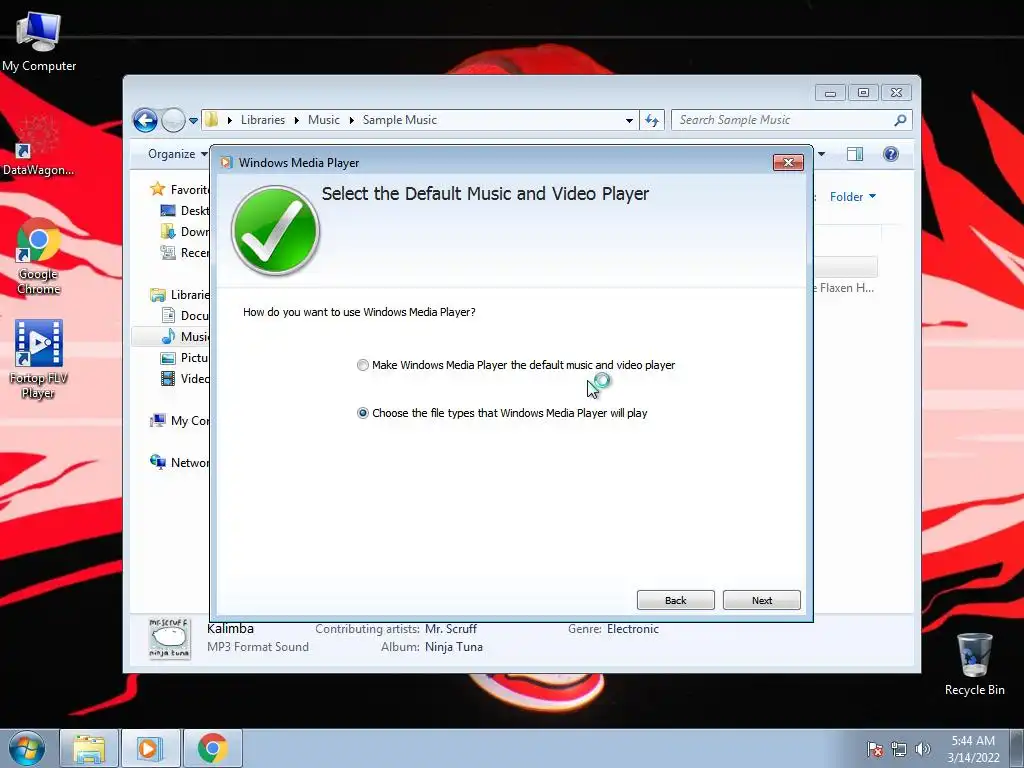
Task: Select Videos in the navigation pane
Action: tap(185, 379)
